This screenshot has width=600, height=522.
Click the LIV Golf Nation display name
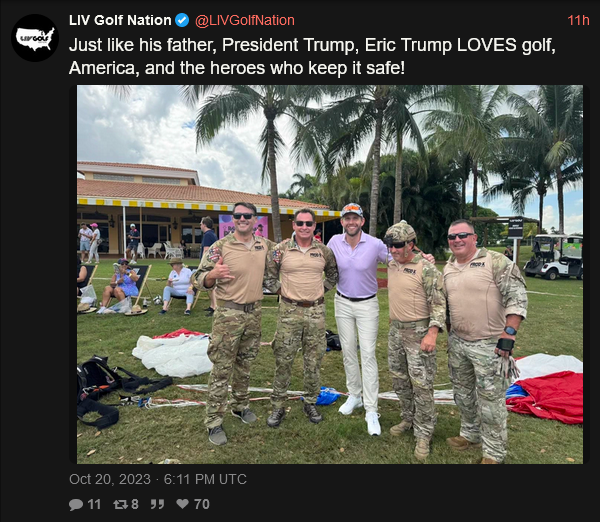120,20
